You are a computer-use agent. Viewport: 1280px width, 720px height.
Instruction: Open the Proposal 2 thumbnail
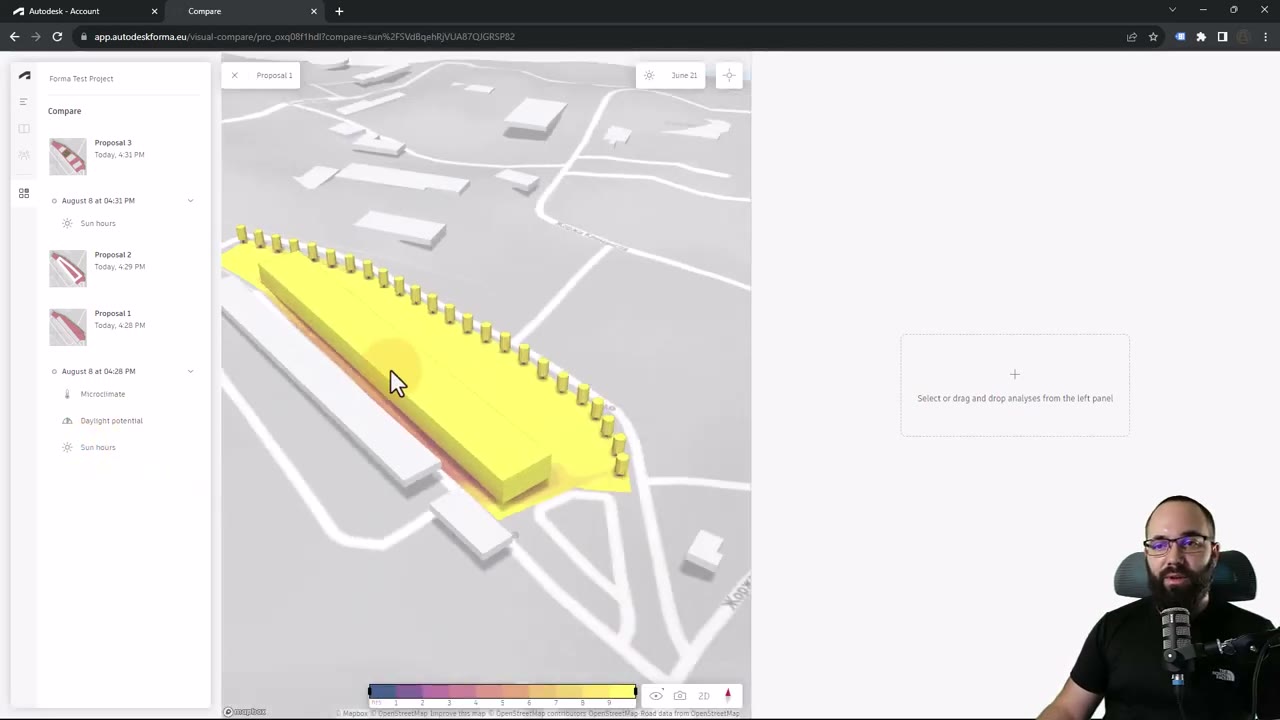pos(68,269)
